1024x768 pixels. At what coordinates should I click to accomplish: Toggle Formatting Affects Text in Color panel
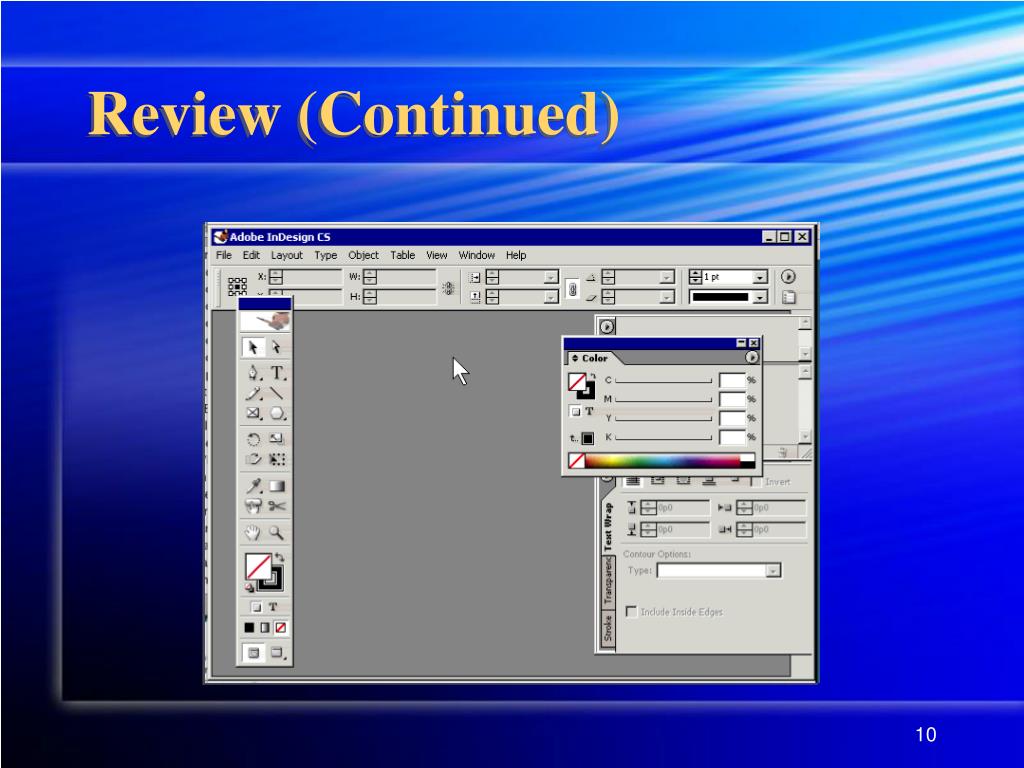(x=589, y=411)
